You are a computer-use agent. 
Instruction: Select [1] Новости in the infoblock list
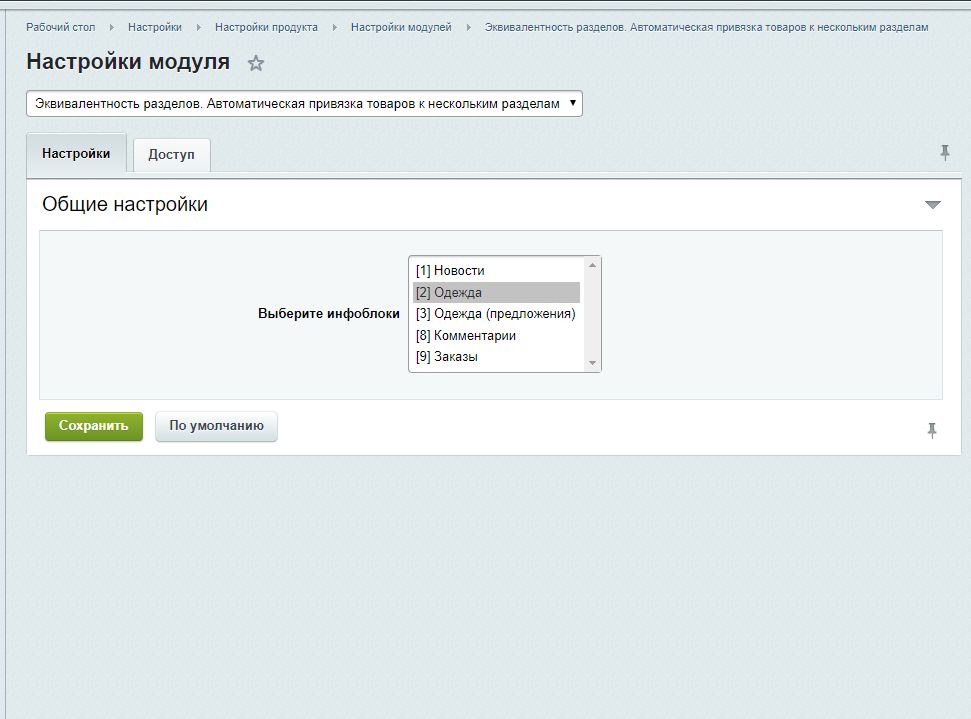(450, 271)
